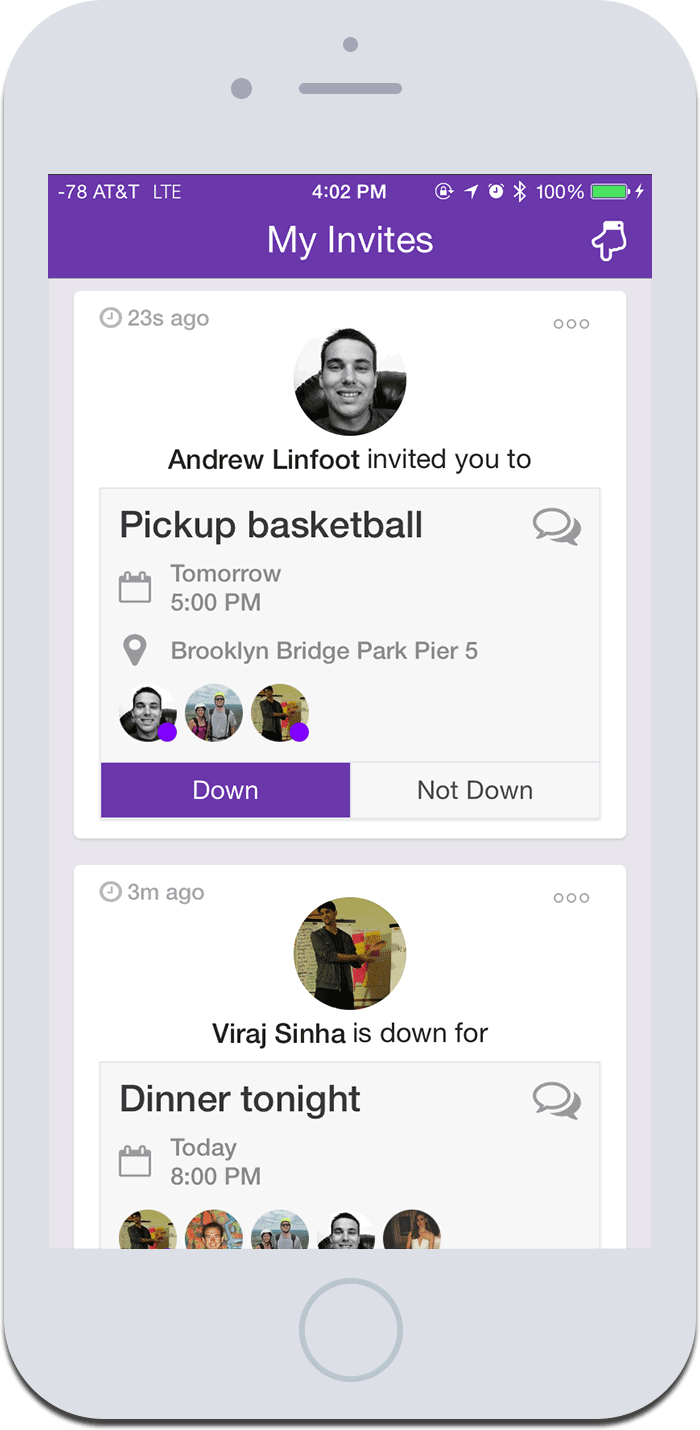Open Andrew Linfoot's large profile photo
Image resolution: width=700 pixels, height=1430 pixels.
pyautogui.click(x=350, y=379)
